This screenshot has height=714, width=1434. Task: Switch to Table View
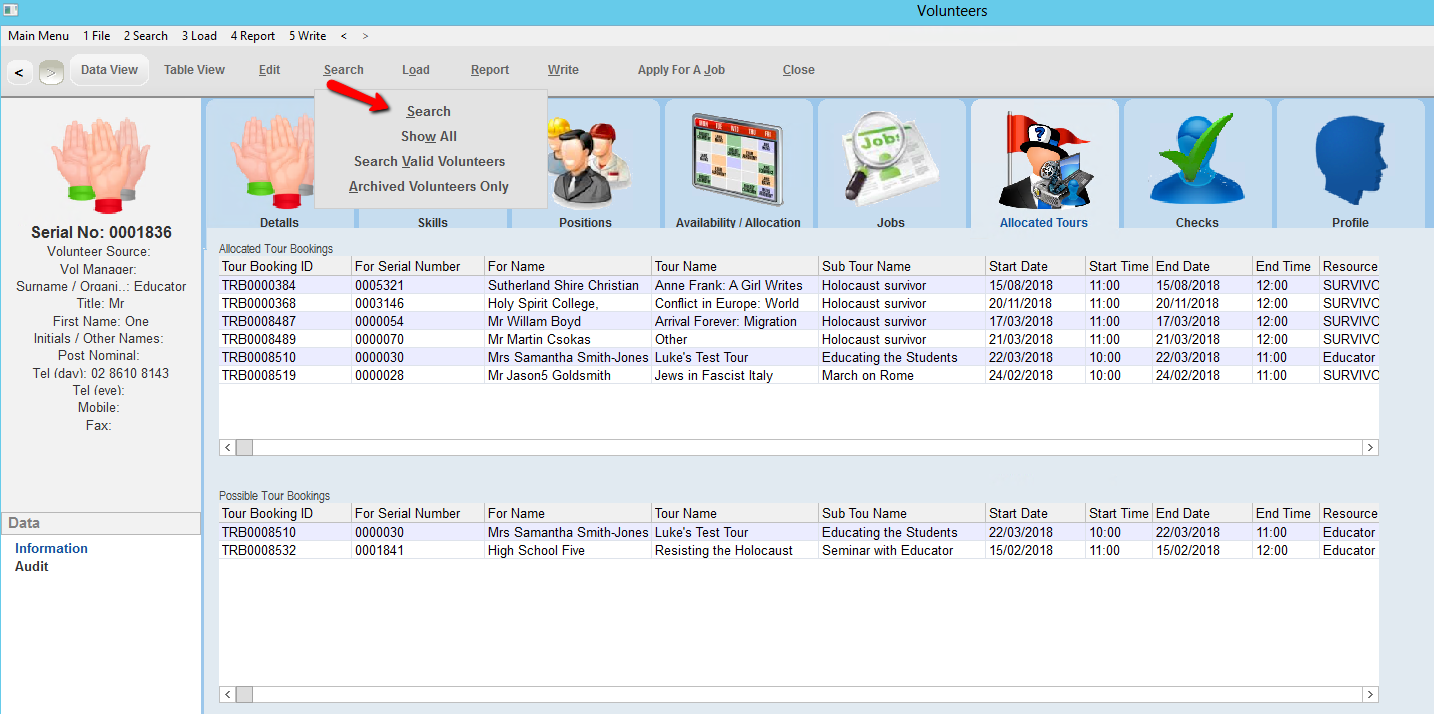tap(194, 70)
